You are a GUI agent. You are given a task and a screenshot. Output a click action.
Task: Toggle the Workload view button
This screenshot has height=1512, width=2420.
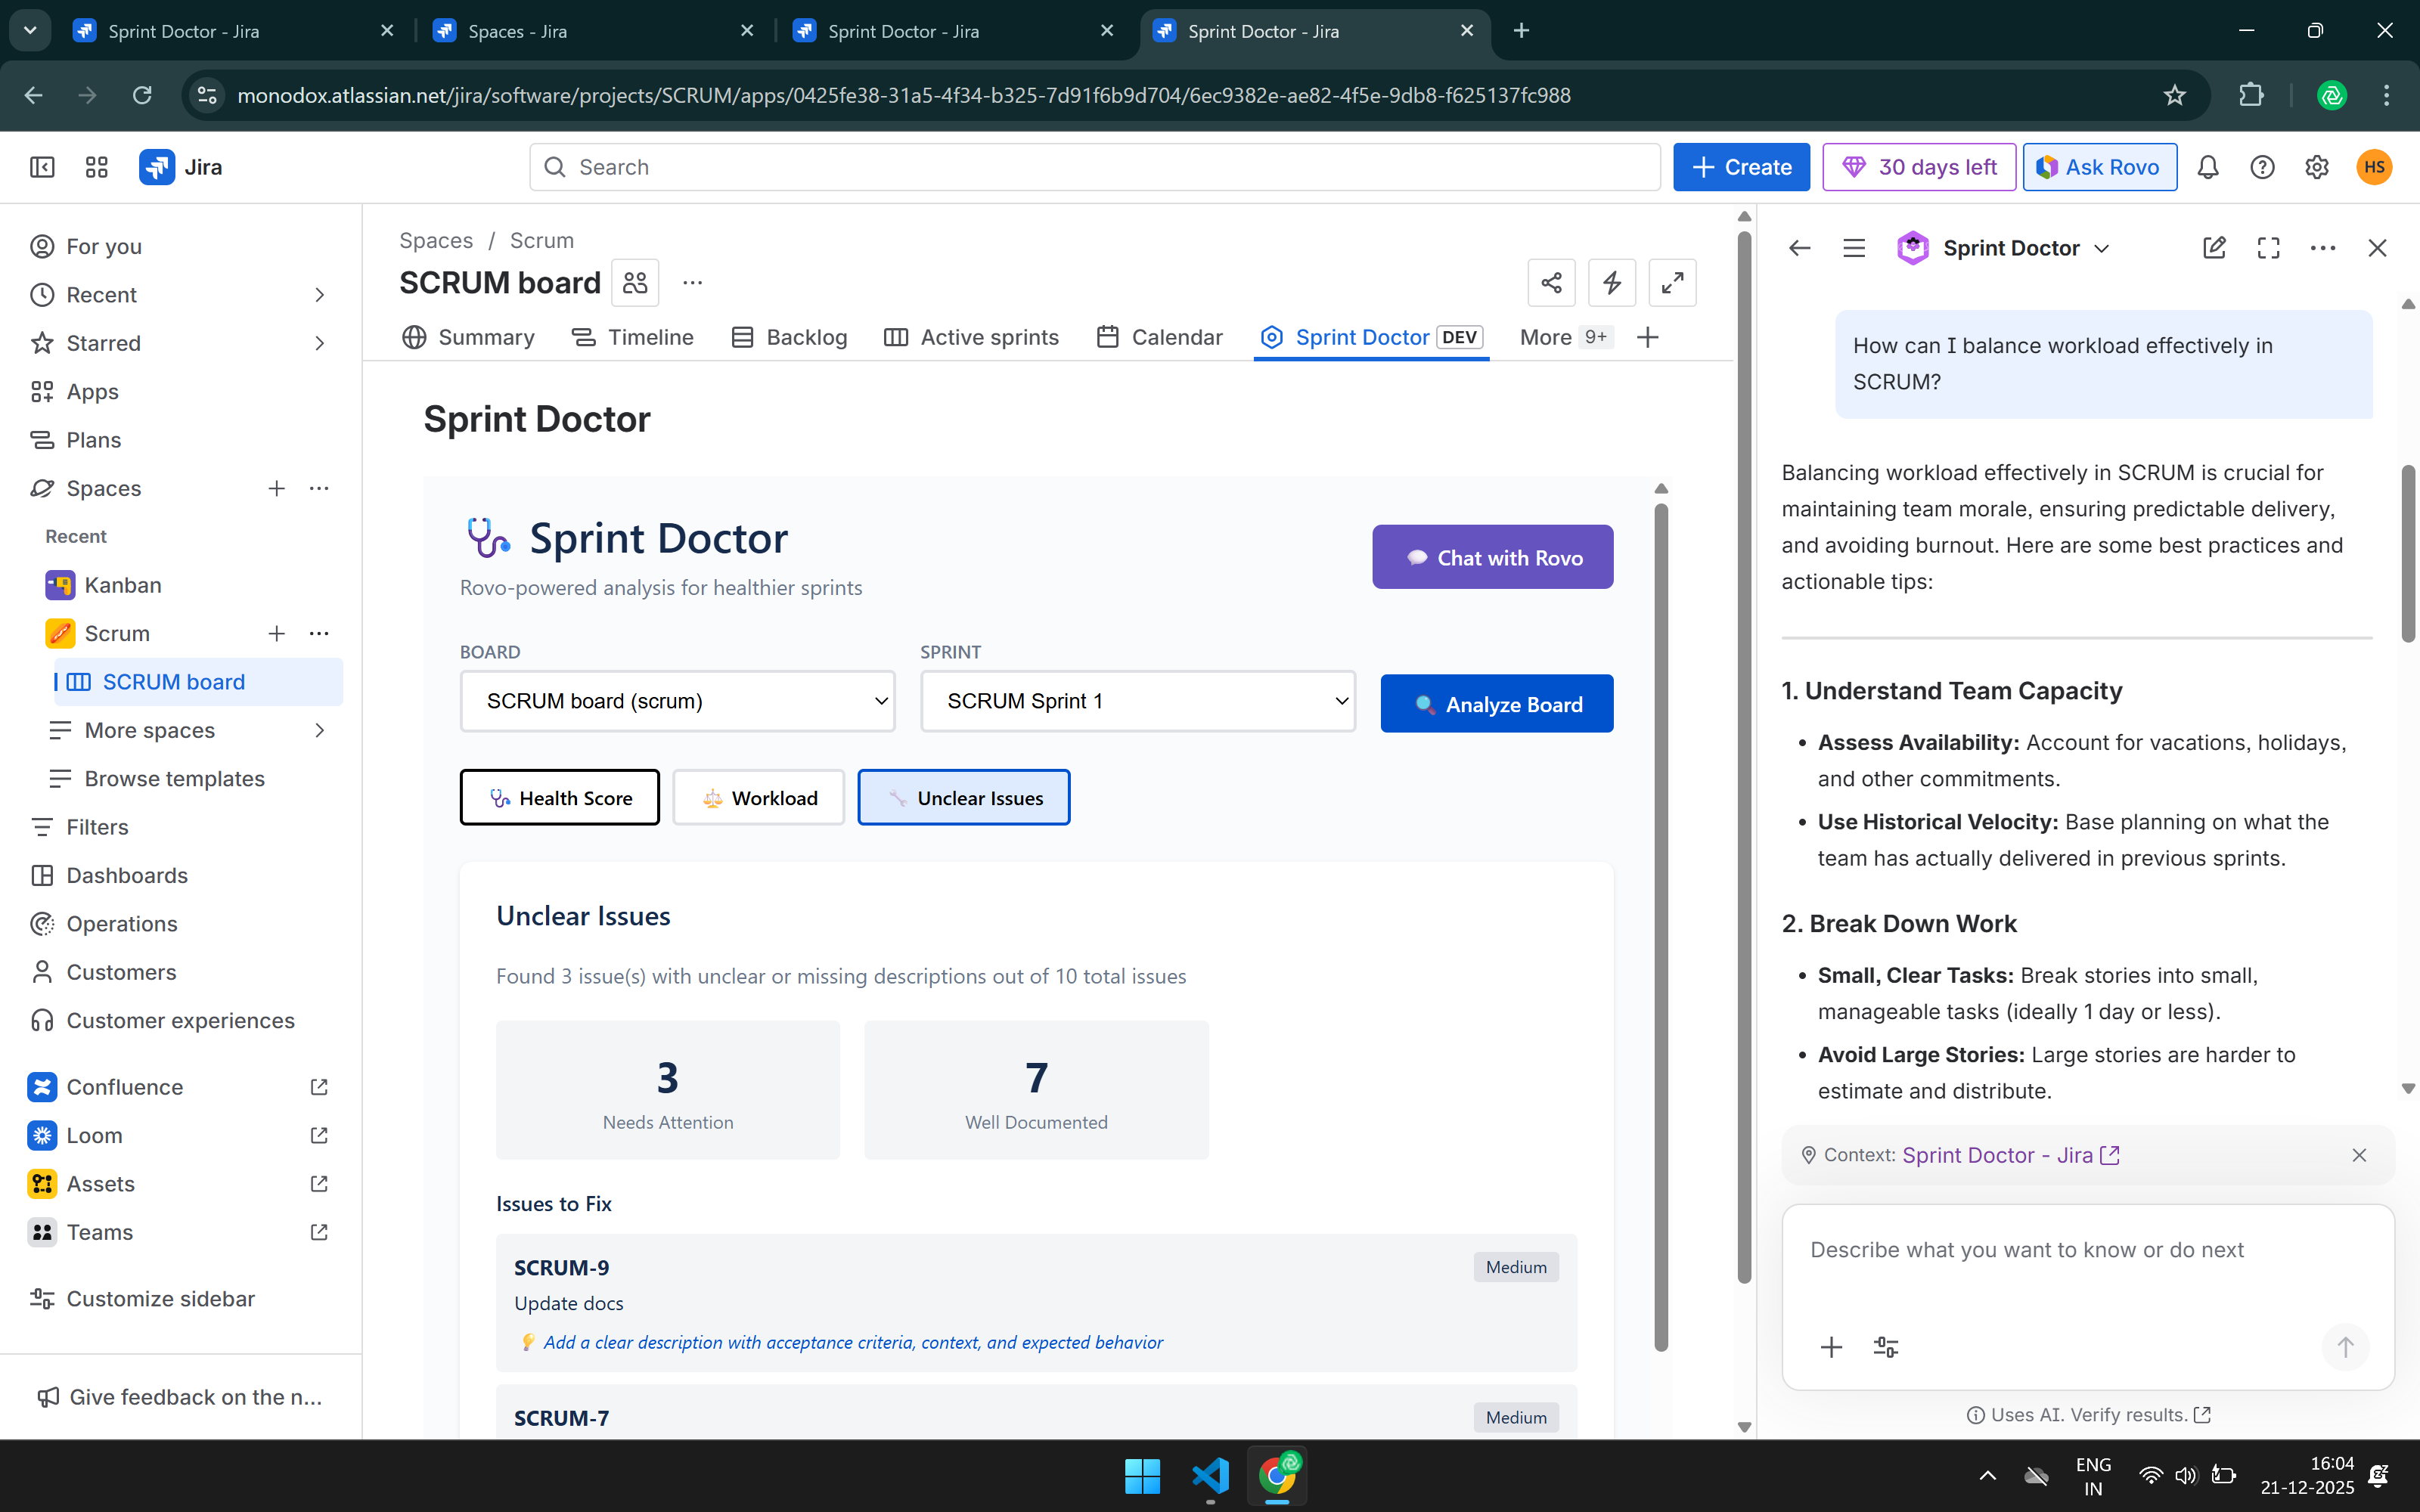[759, 798]
